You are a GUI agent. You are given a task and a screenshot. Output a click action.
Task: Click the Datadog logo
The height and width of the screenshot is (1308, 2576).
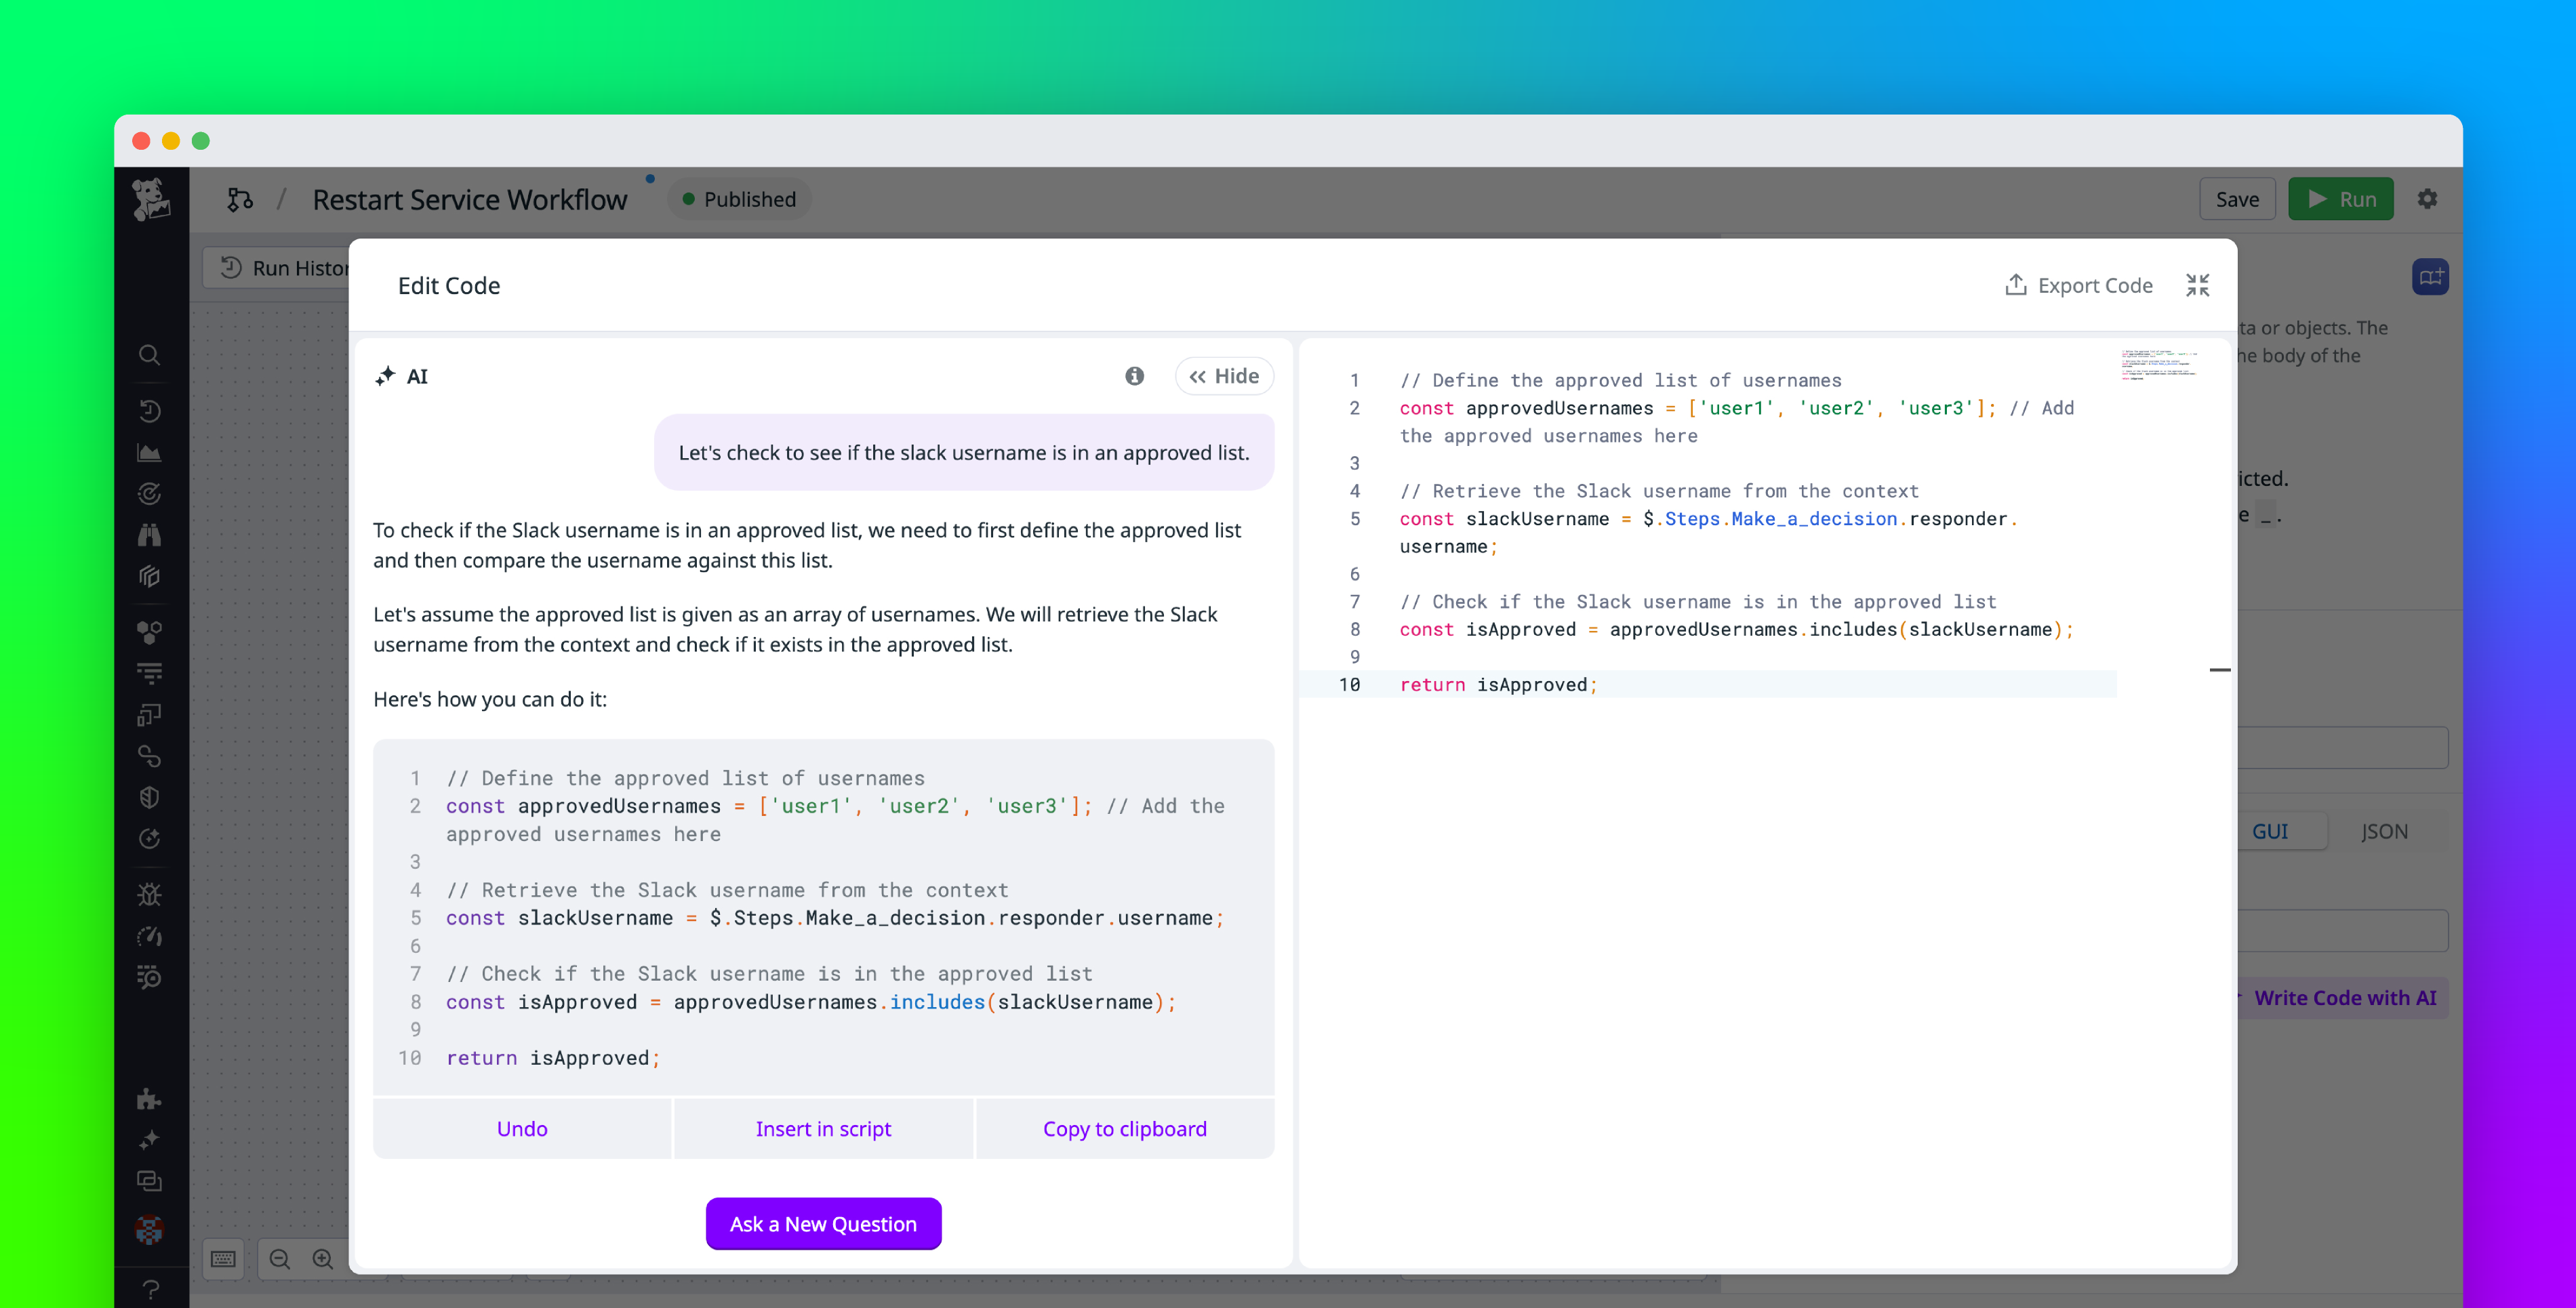click(151, 199)
